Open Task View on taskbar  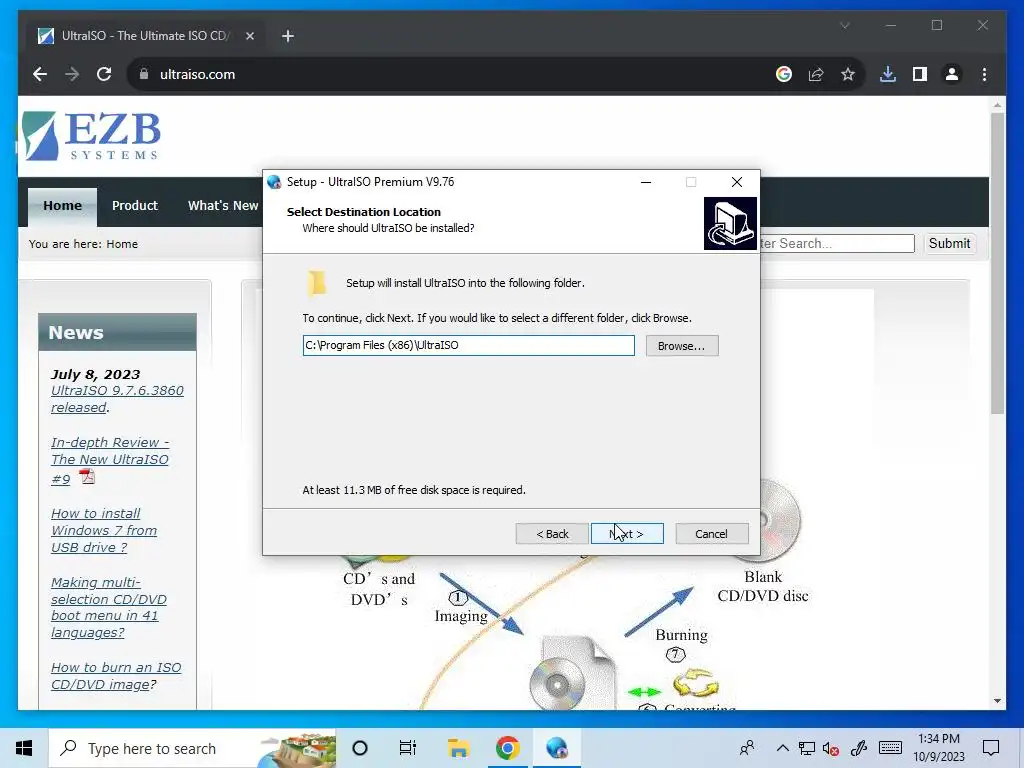[408, 748]
